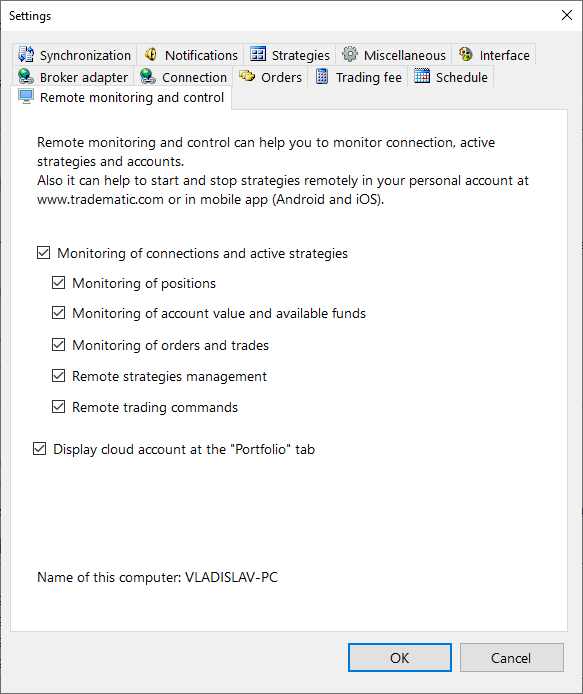Screen dimensions: 583x694
Task: Uncheck Monitoring of connections and active strategies
Action: click(43, 253)
